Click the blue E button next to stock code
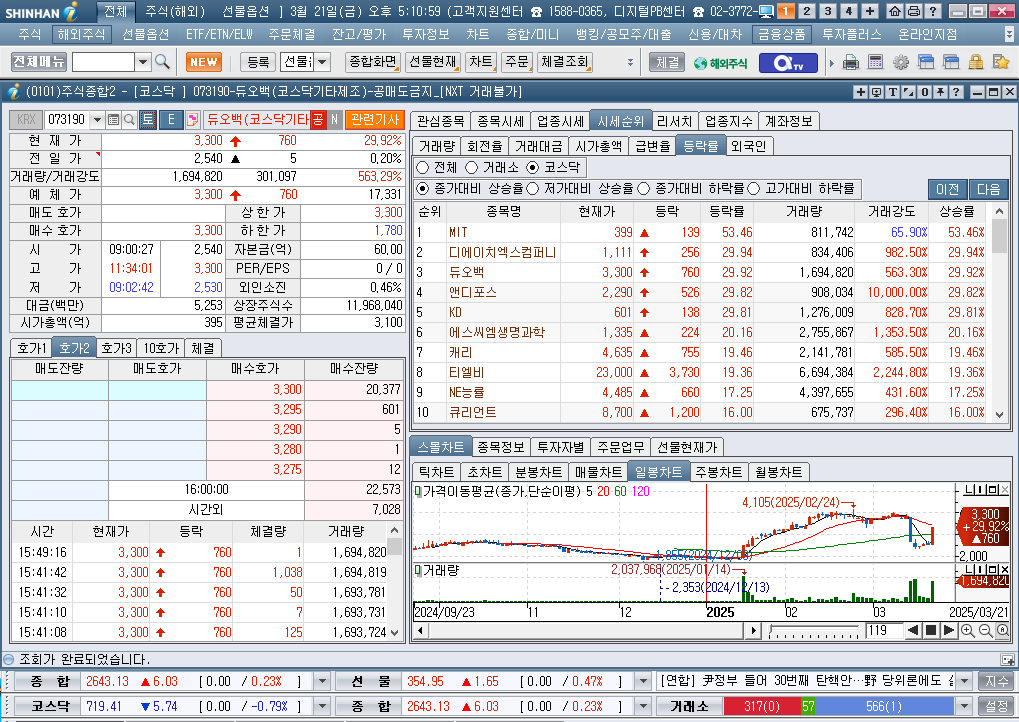Image resolution: width=1019 pixels, height=722 pixels. (172, 120)
